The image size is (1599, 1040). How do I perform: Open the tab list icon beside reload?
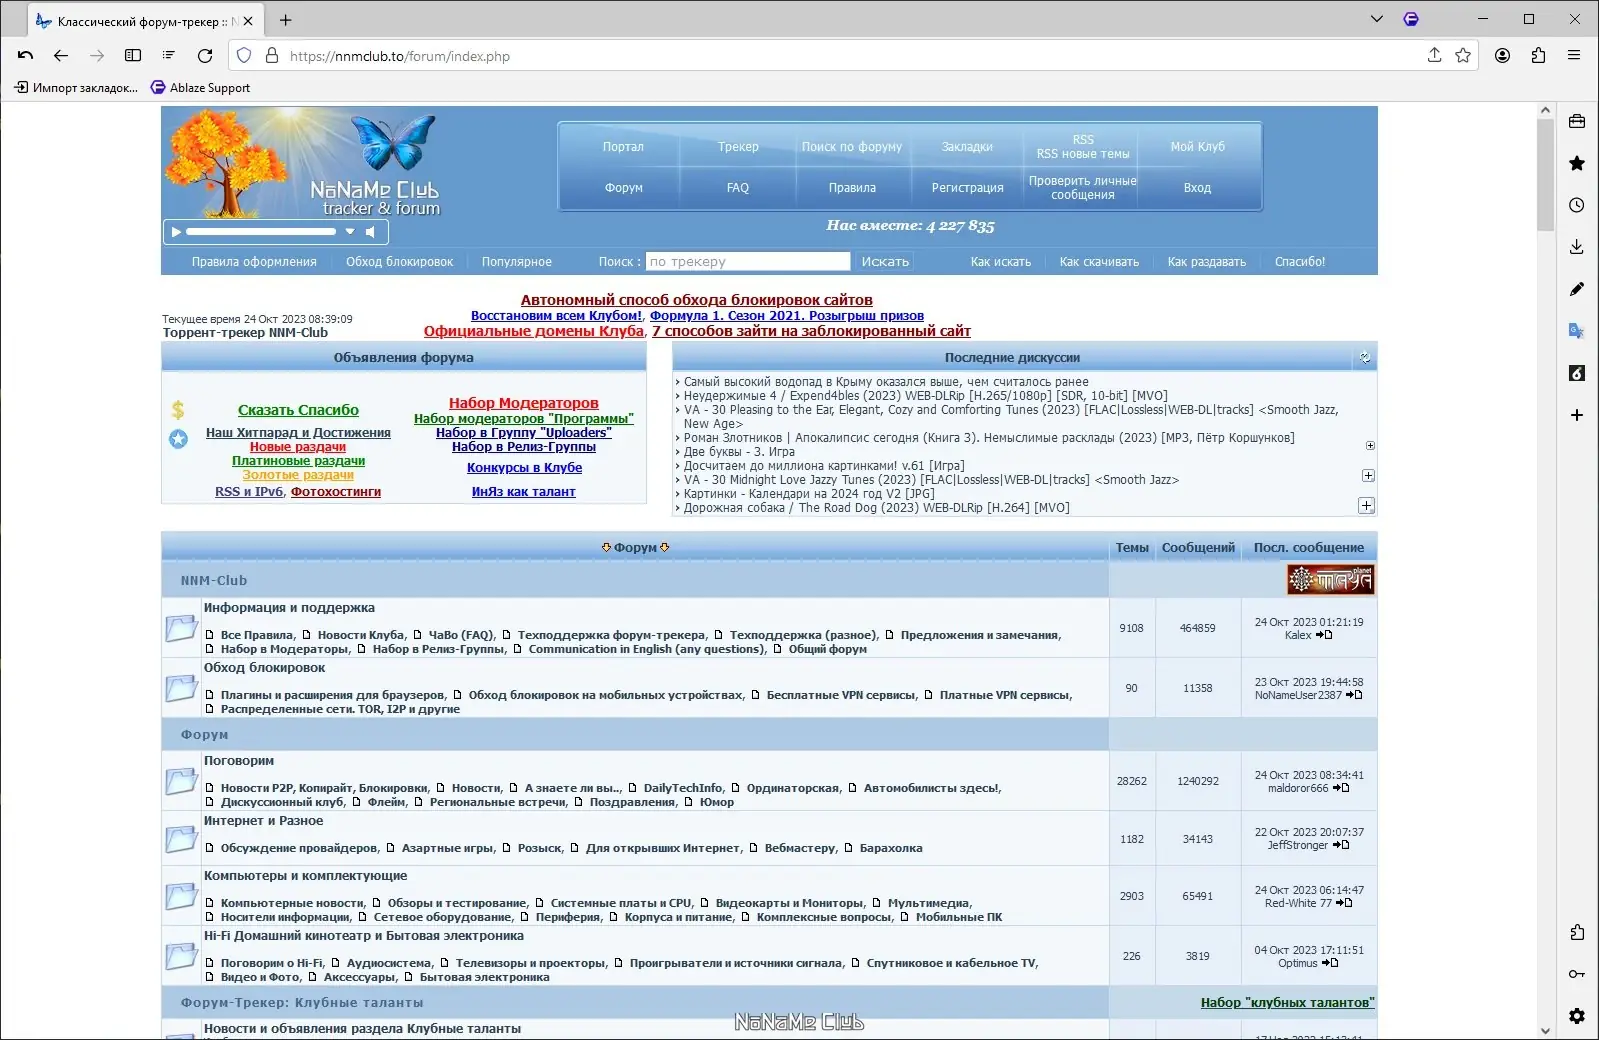169,56
